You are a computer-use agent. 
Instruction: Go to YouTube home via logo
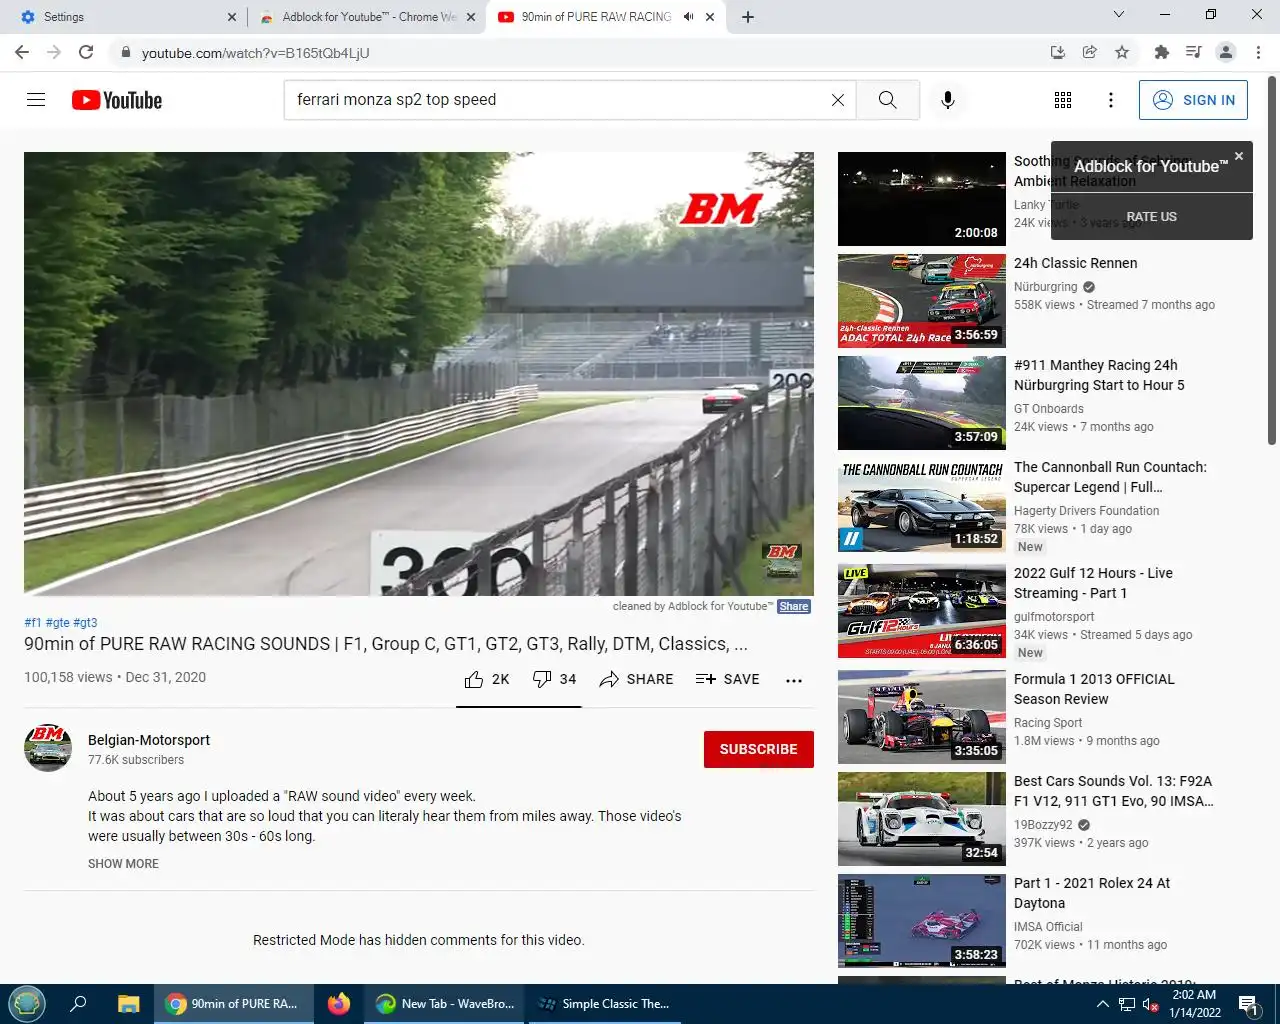tap(117, 100)
